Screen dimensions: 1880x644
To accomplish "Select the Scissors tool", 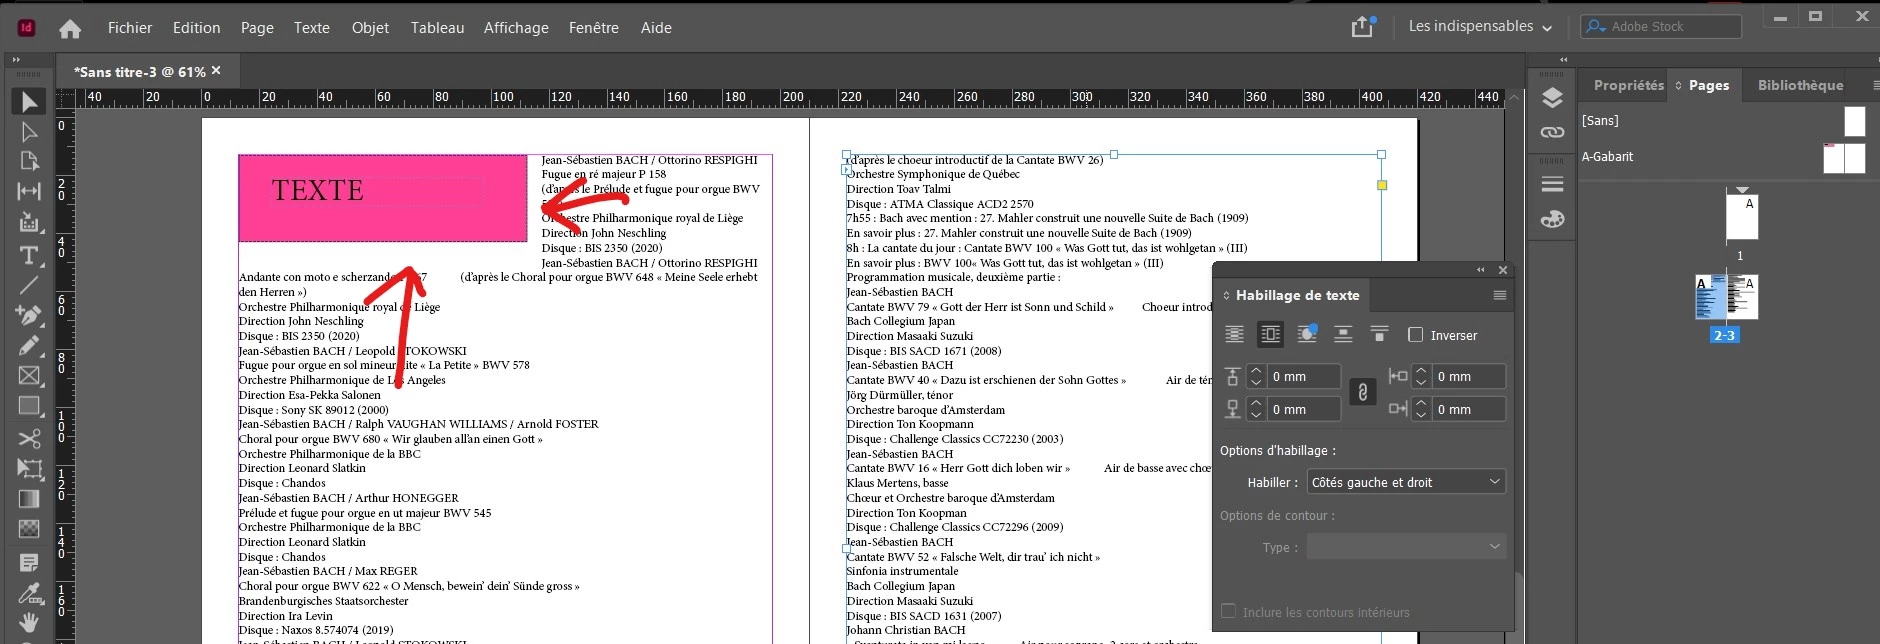I will 29,438.
